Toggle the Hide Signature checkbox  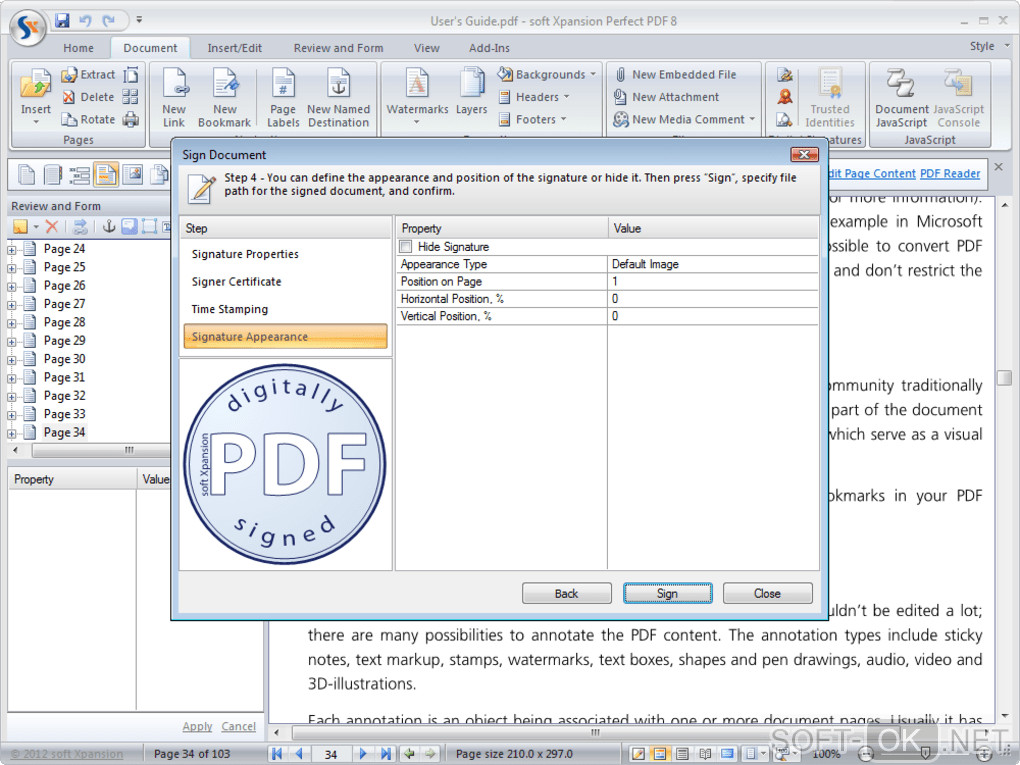point(406,247)
